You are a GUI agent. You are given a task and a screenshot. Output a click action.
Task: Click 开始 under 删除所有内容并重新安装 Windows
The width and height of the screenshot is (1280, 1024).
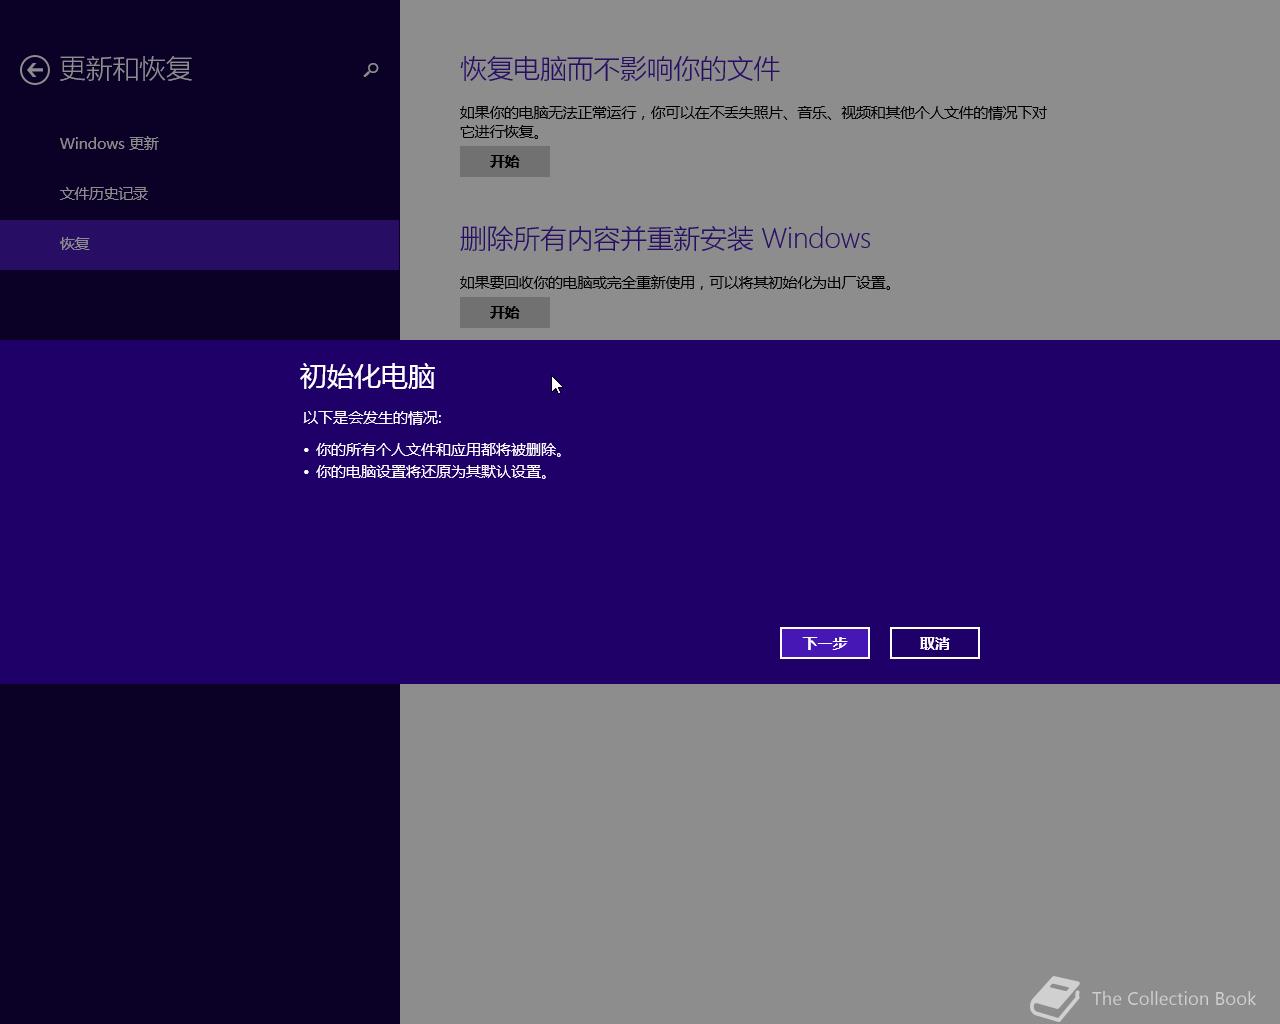[505, 312]
